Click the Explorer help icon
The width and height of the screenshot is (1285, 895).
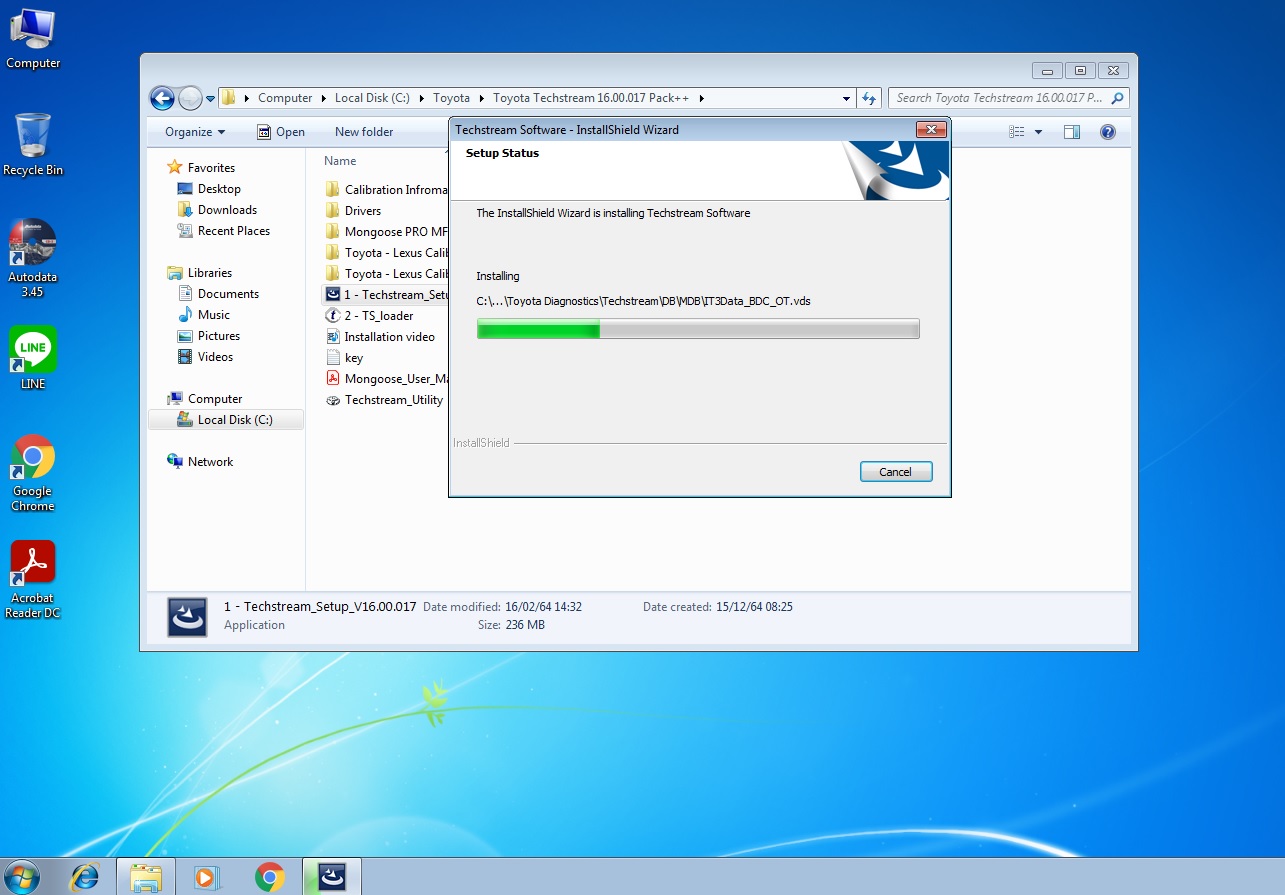[1107, 132]
